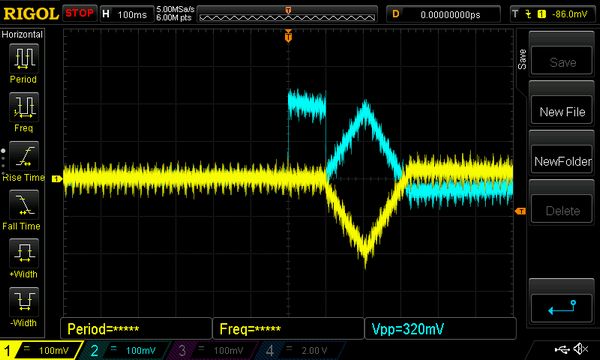
Task: Open the Horizontal measurement menu header
Action: tap(22, 34)
